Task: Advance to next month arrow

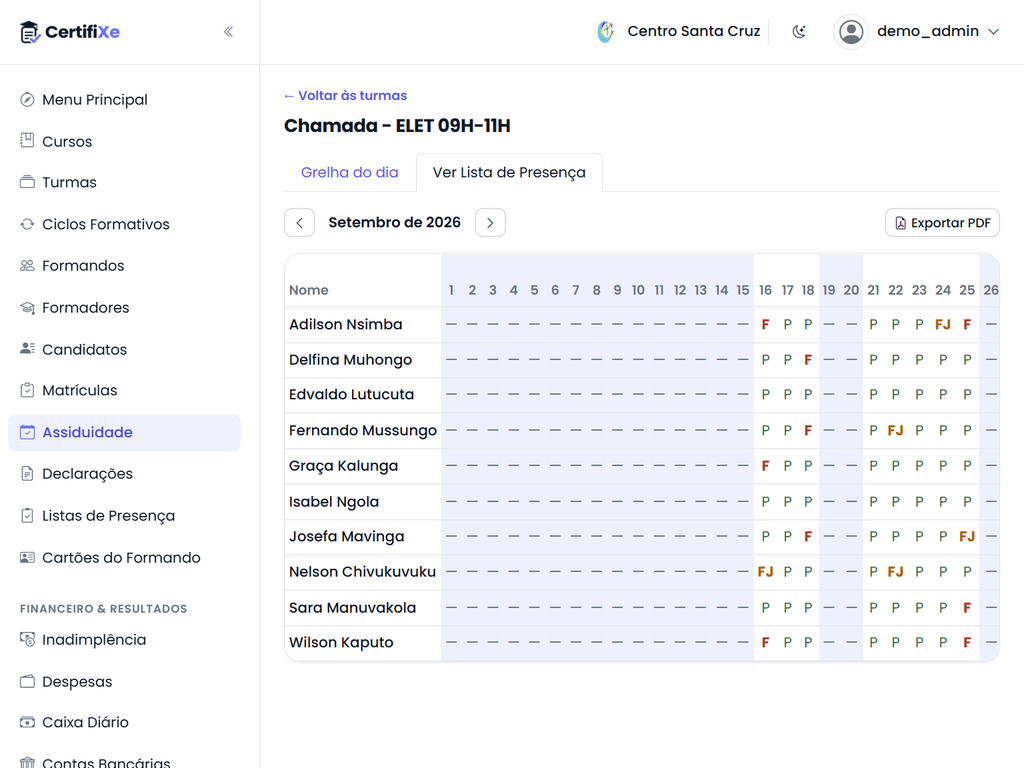Action: click(x=490, y=223)
